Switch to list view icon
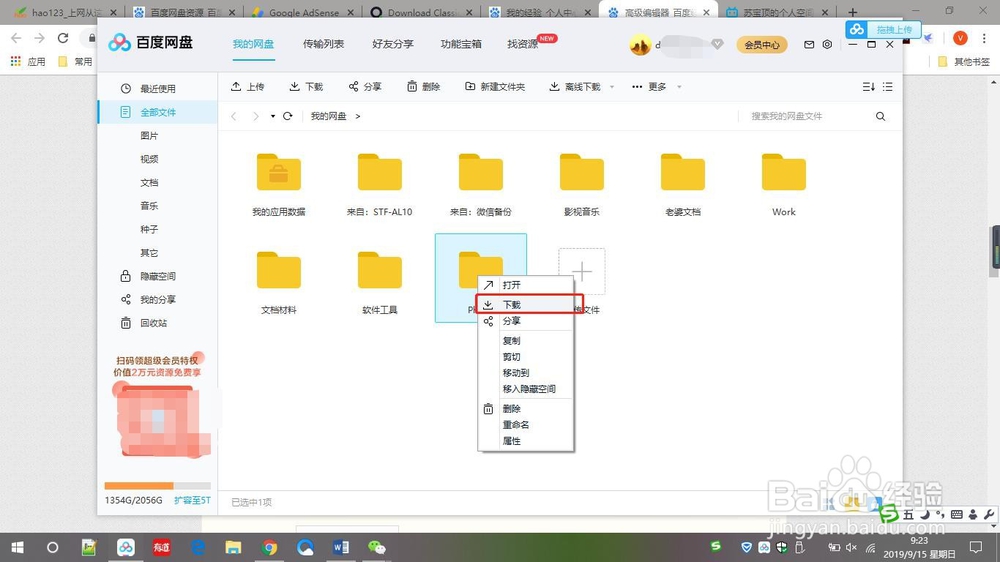Screen dimensions: 1000x562 pos(888,87)
